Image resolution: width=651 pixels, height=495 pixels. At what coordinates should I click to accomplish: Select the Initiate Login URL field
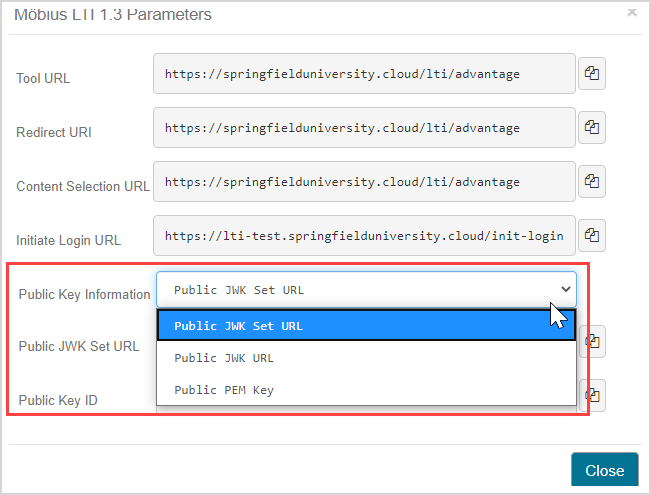(364, 236)
